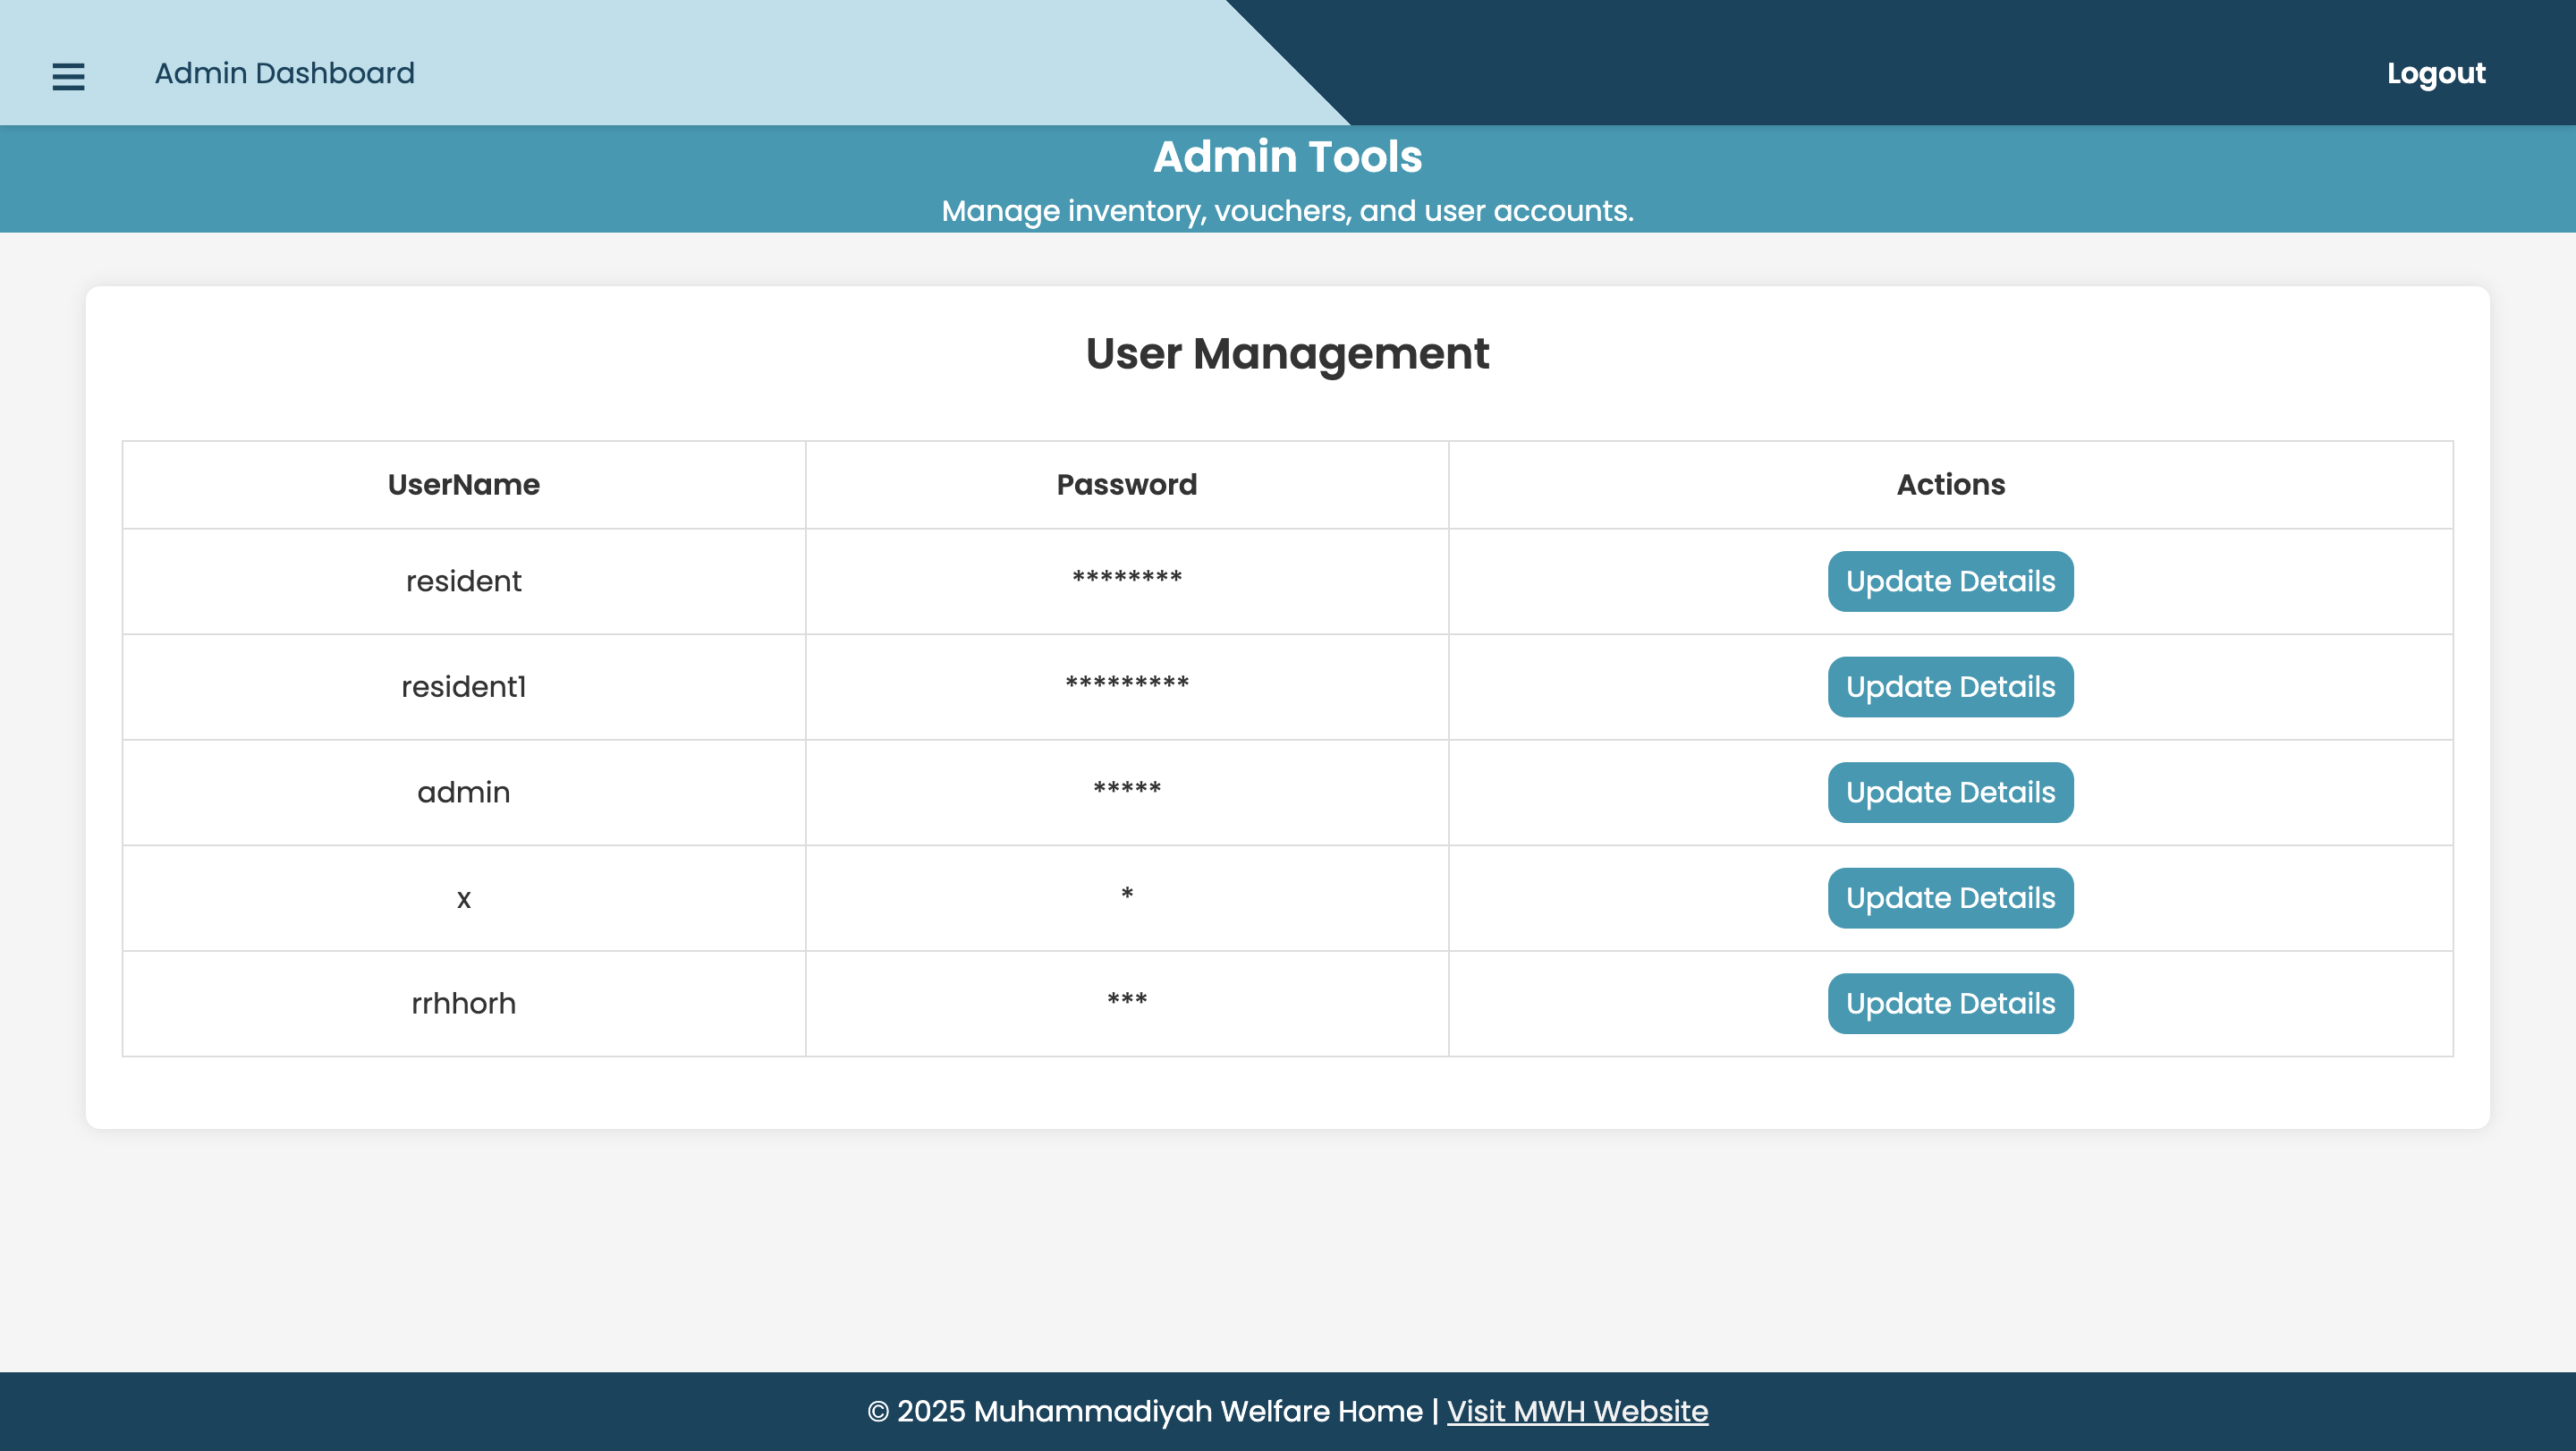Image resolution: width=2576 pixels, height=1451 pixels.
Task: Click the User Management heading
Action: click(x=1287, y=354)
